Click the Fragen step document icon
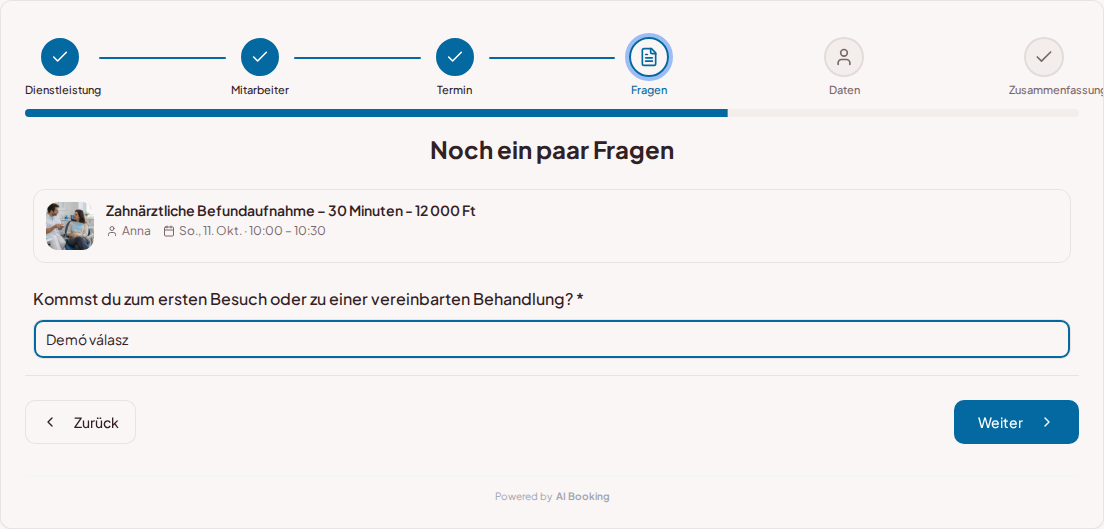Viewport: 1104px width, 529px height. [x=649, y=57]
